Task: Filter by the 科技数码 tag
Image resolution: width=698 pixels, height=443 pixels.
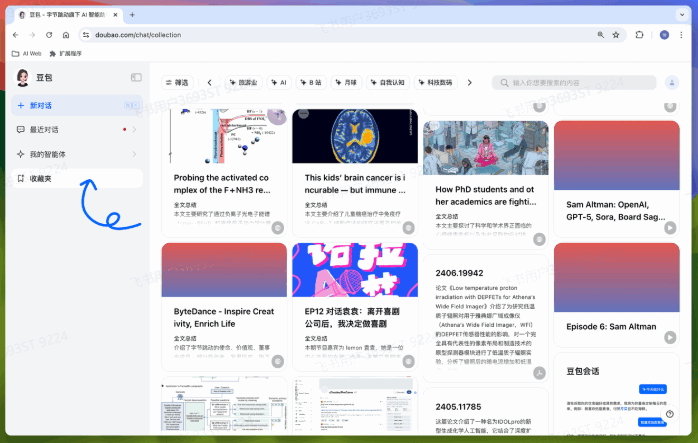Action: tap(435, 82)
